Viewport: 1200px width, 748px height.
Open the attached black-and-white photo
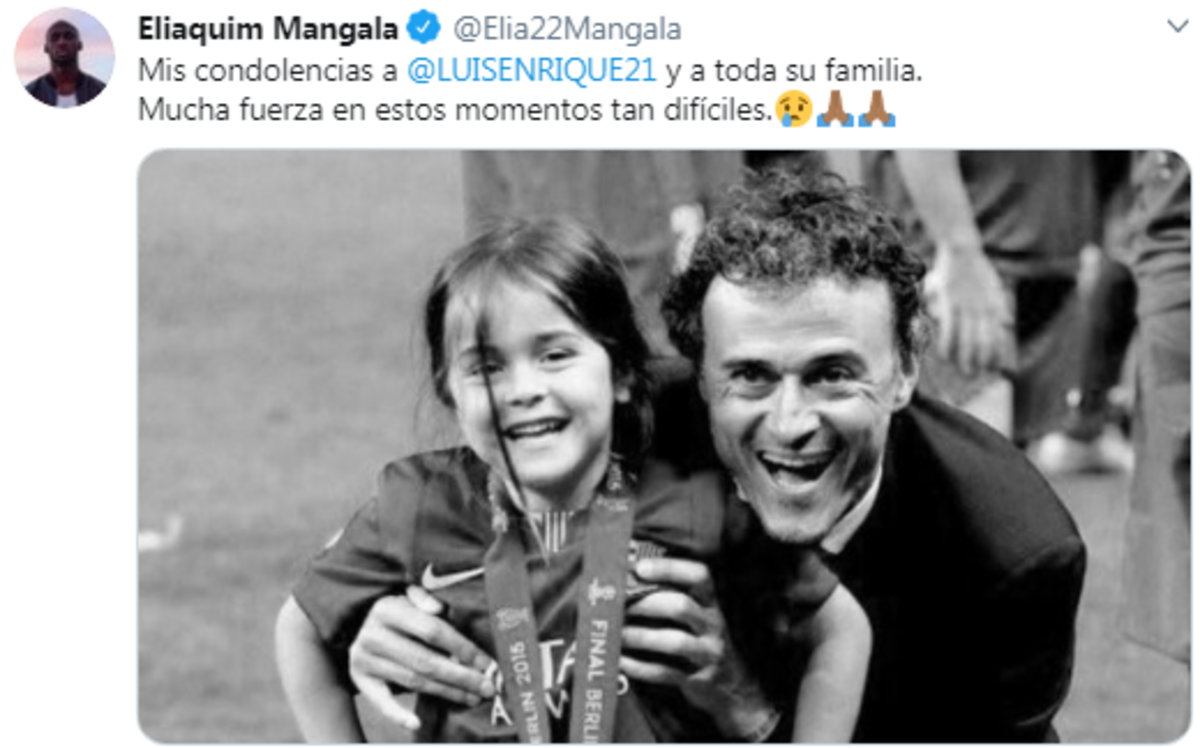click(664, 447)
